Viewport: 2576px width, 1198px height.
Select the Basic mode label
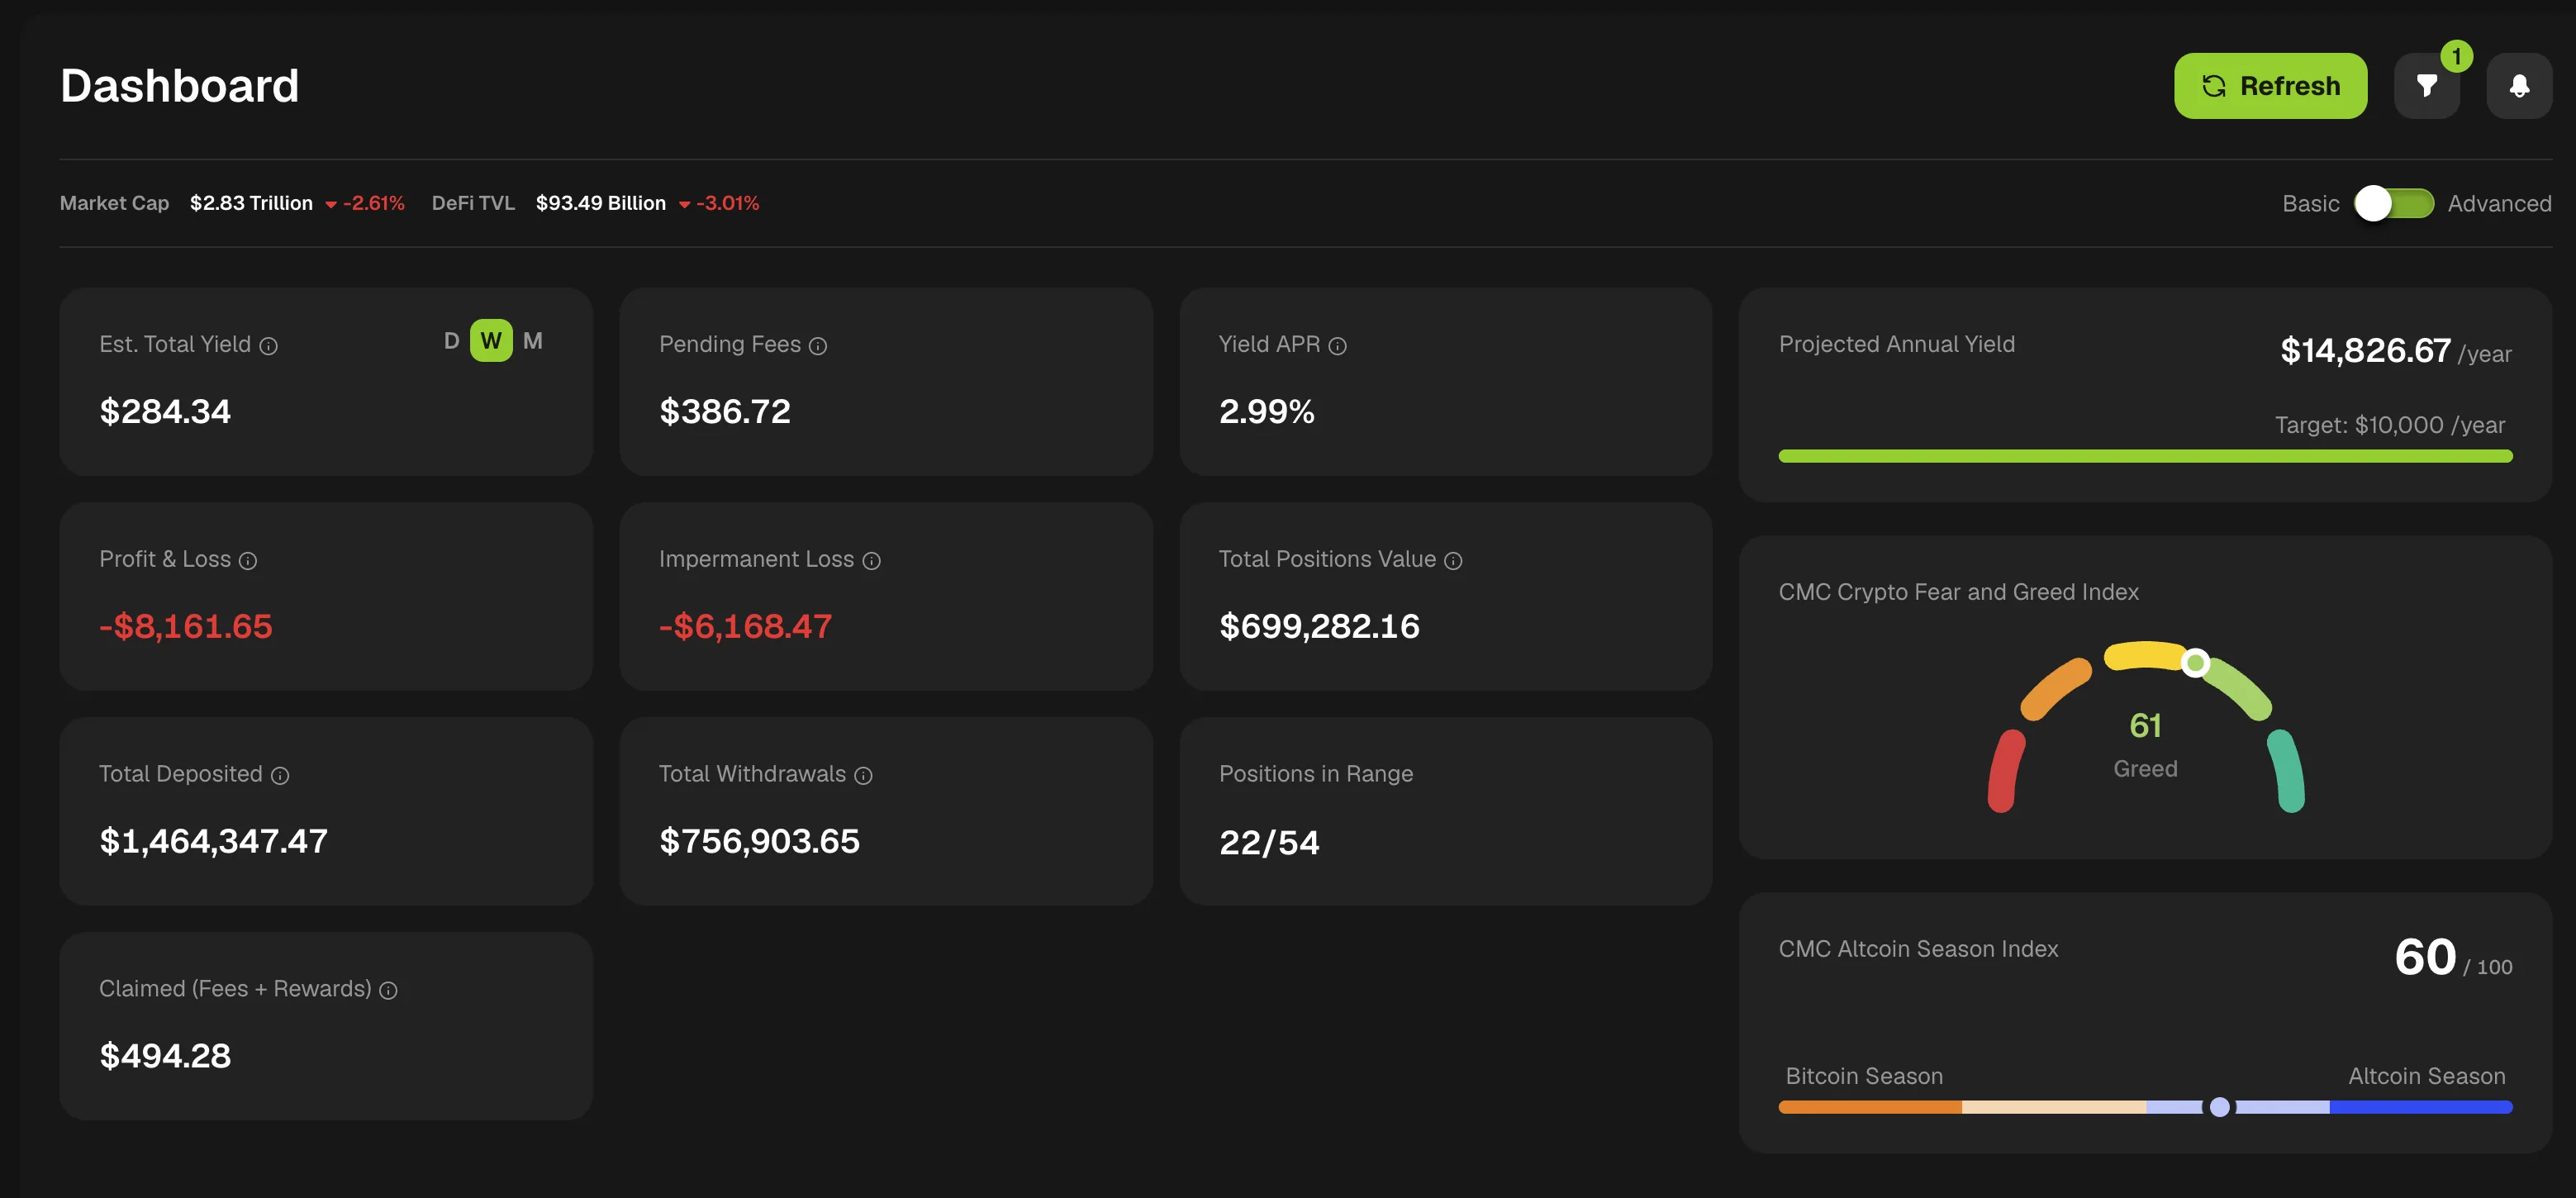pyautogui.click(x=2310, y=203)
